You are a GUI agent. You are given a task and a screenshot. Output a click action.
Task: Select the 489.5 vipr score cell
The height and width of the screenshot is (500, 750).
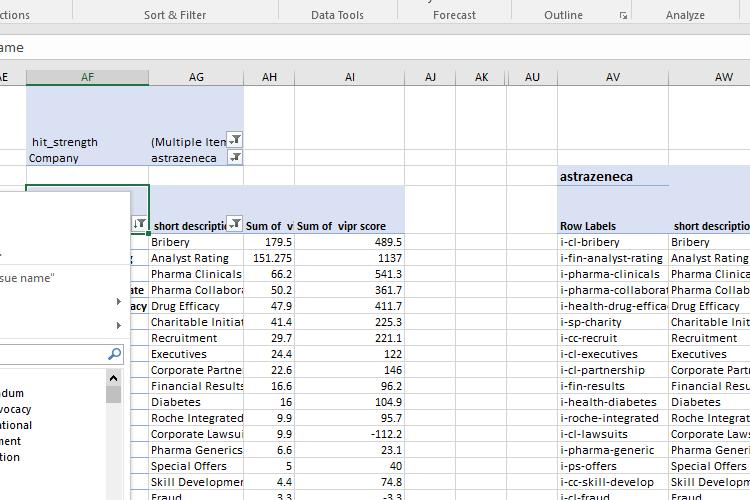point(350,242)
